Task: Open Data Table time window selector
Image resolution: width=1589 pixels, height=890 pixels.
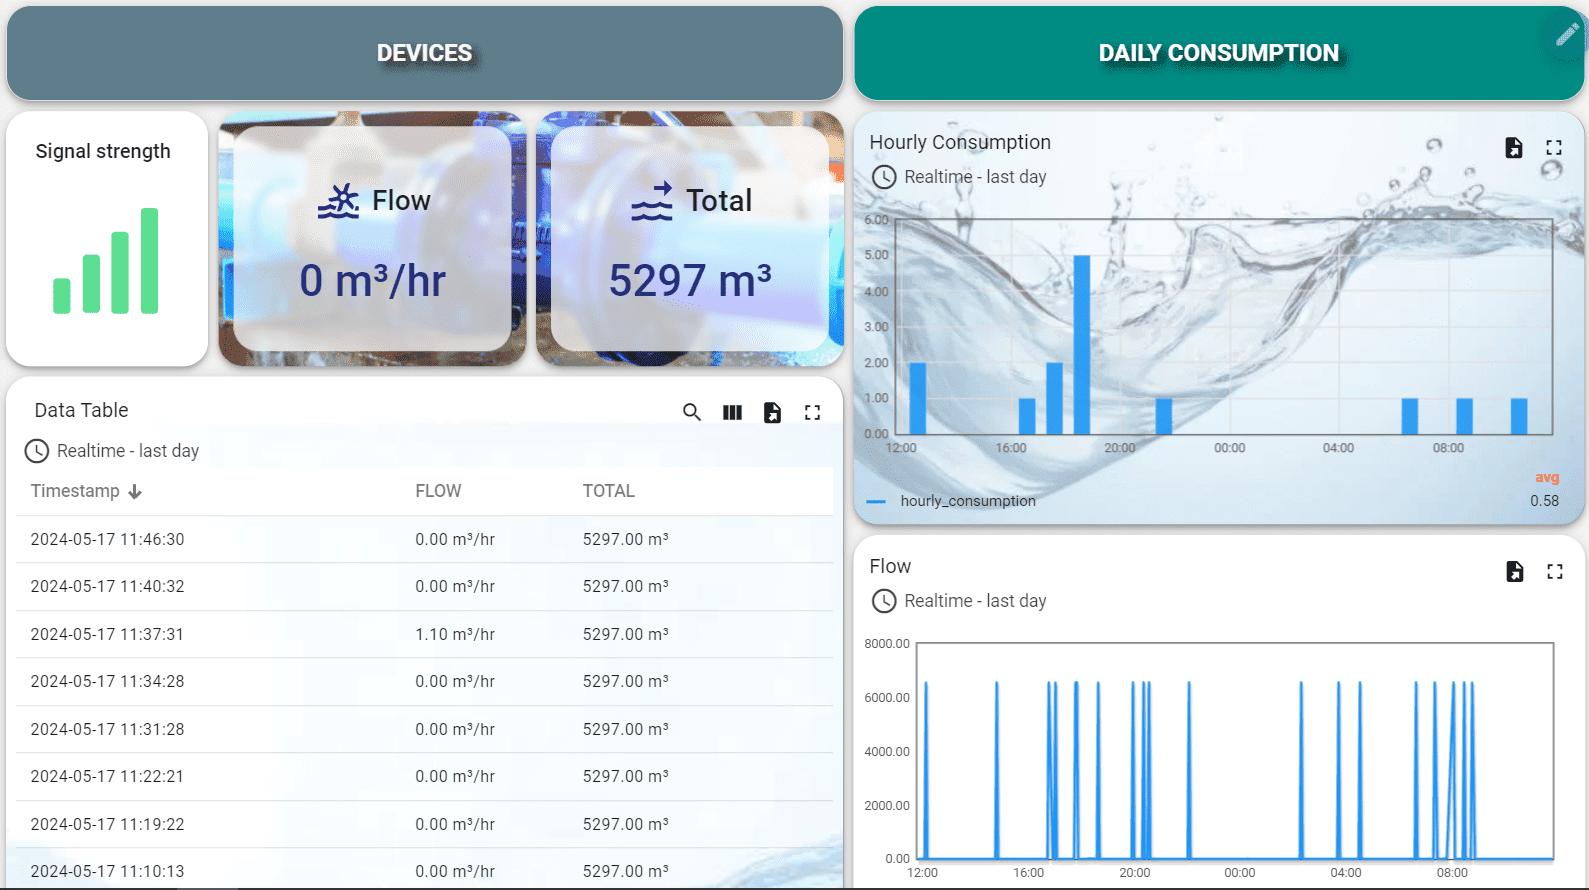Action: pos(112,451)
